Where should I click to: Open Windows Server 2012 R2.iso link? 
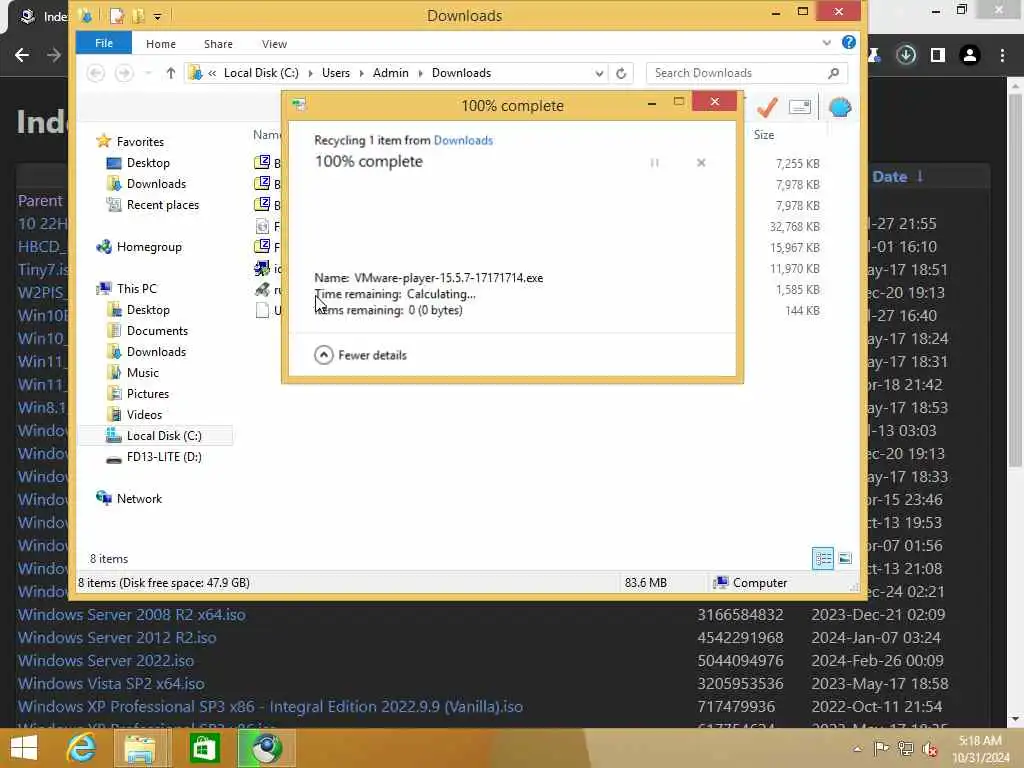click(117, 637)
